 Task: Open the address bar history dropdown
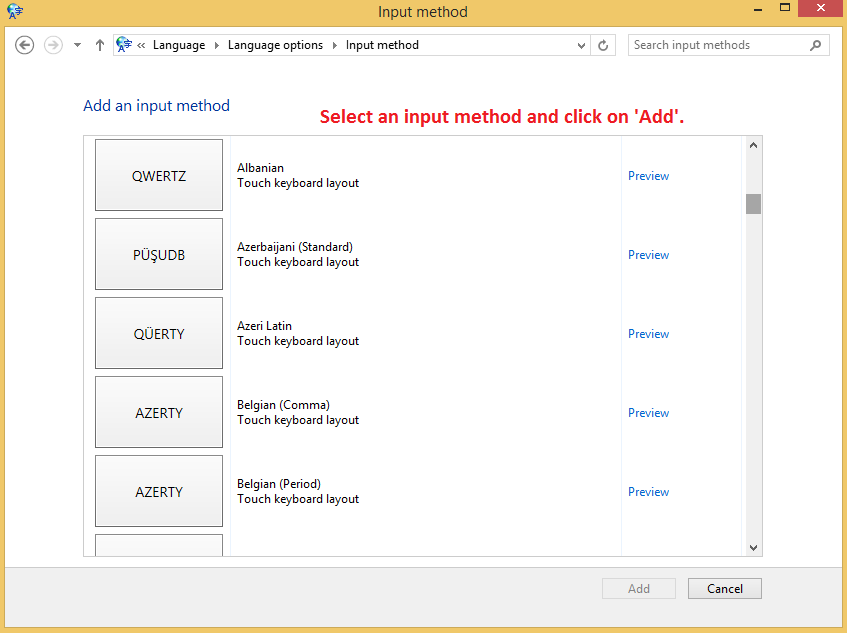click(x=581, y=45)
